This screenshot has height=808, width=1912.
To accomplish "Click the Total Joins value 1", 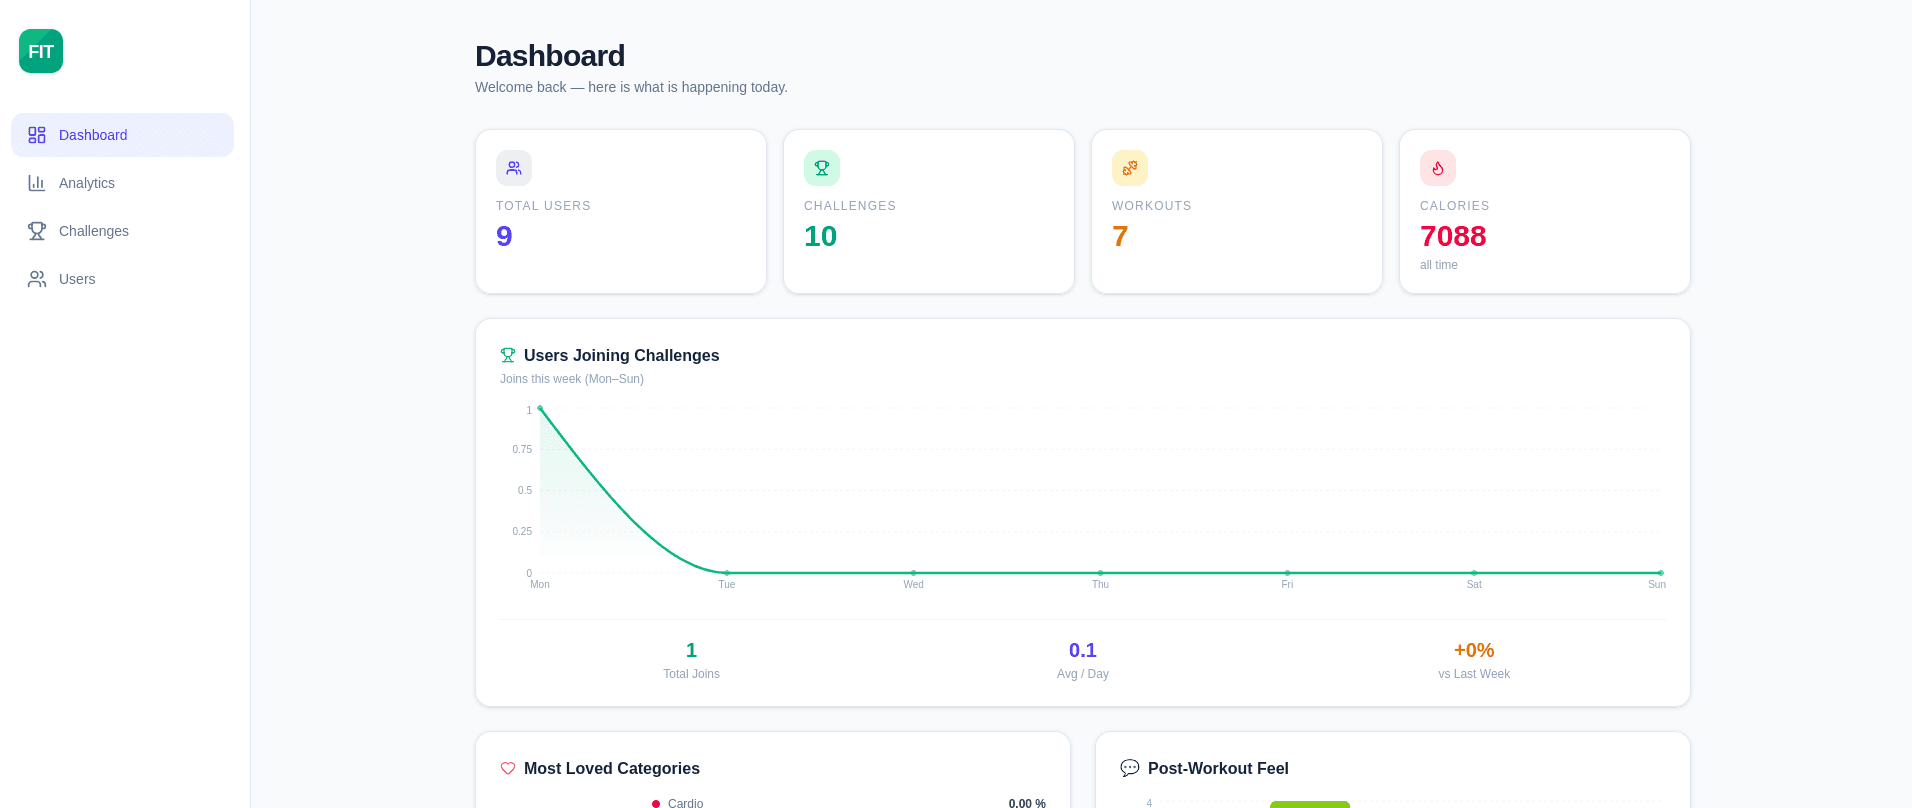I will (x=692, y=650).
